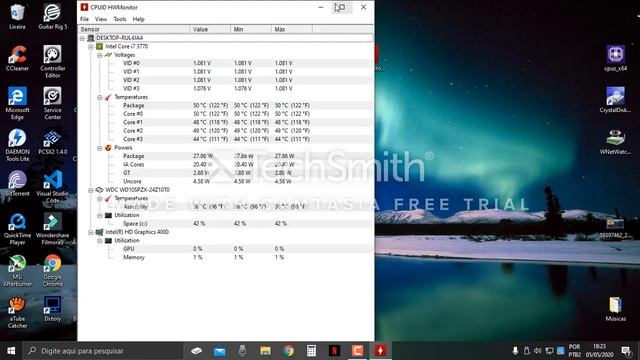This screenshot has width=640, height=360.
Task: Open File Explorer in the taskbar
Action: tap(265, 351)
